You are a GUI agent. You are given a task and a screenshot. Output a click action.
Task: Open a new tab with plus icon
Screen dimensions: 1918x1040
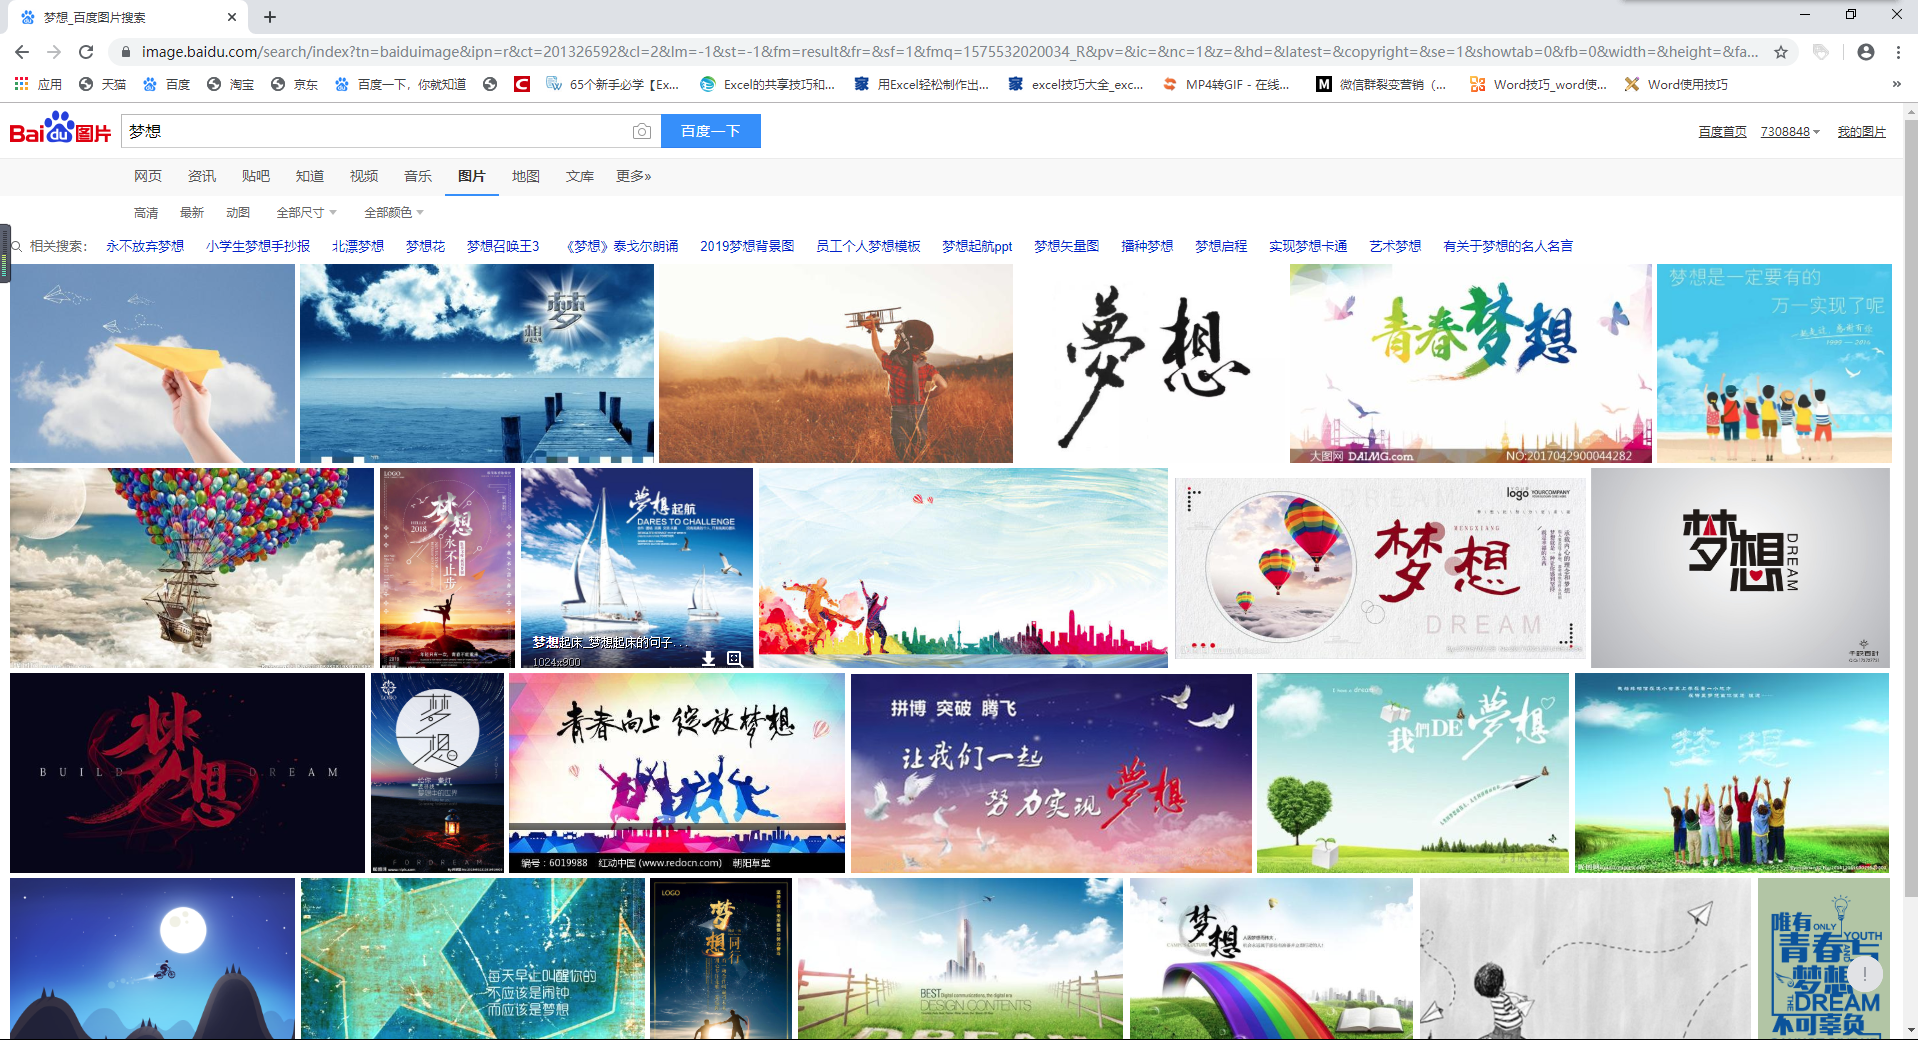point(270,17)
